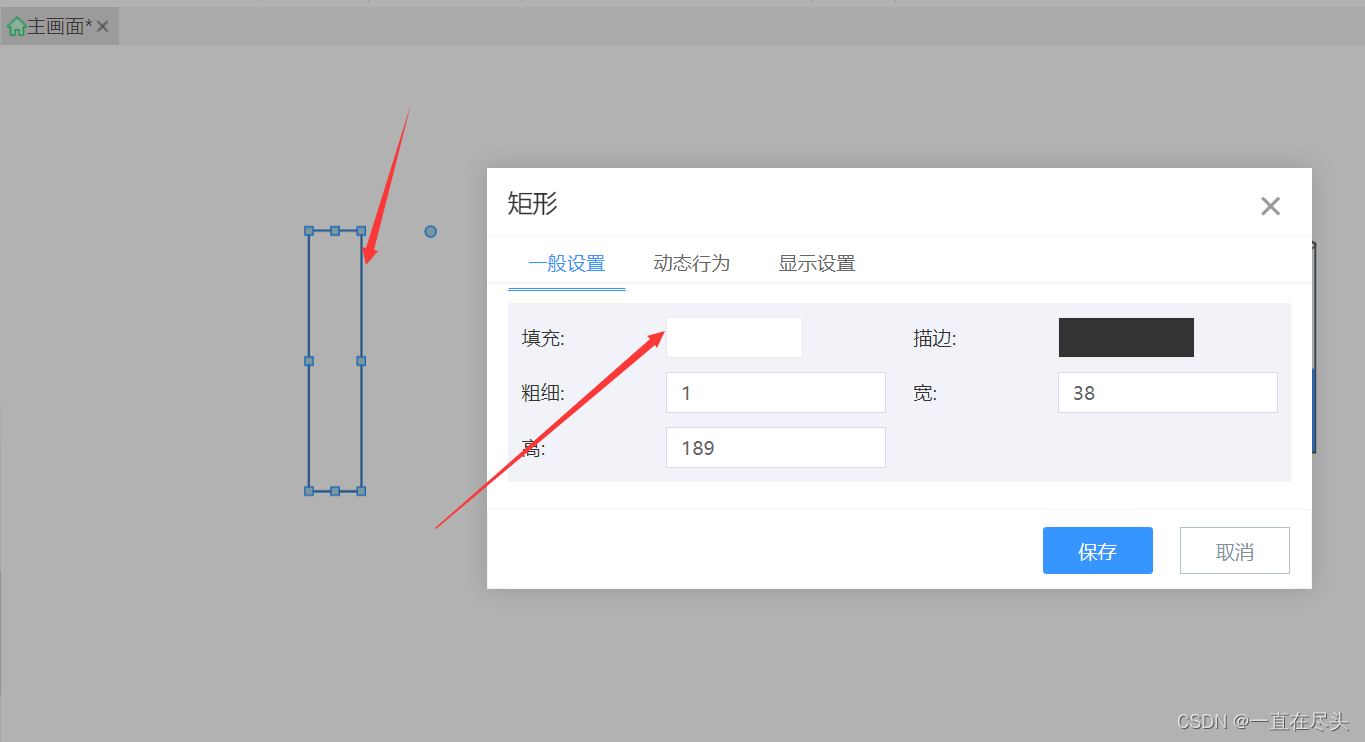Image resolution: width=1365 pixels, height=742 pixels.
Task: Open the 填充 fill color swatch
Action: coord(734,337)
